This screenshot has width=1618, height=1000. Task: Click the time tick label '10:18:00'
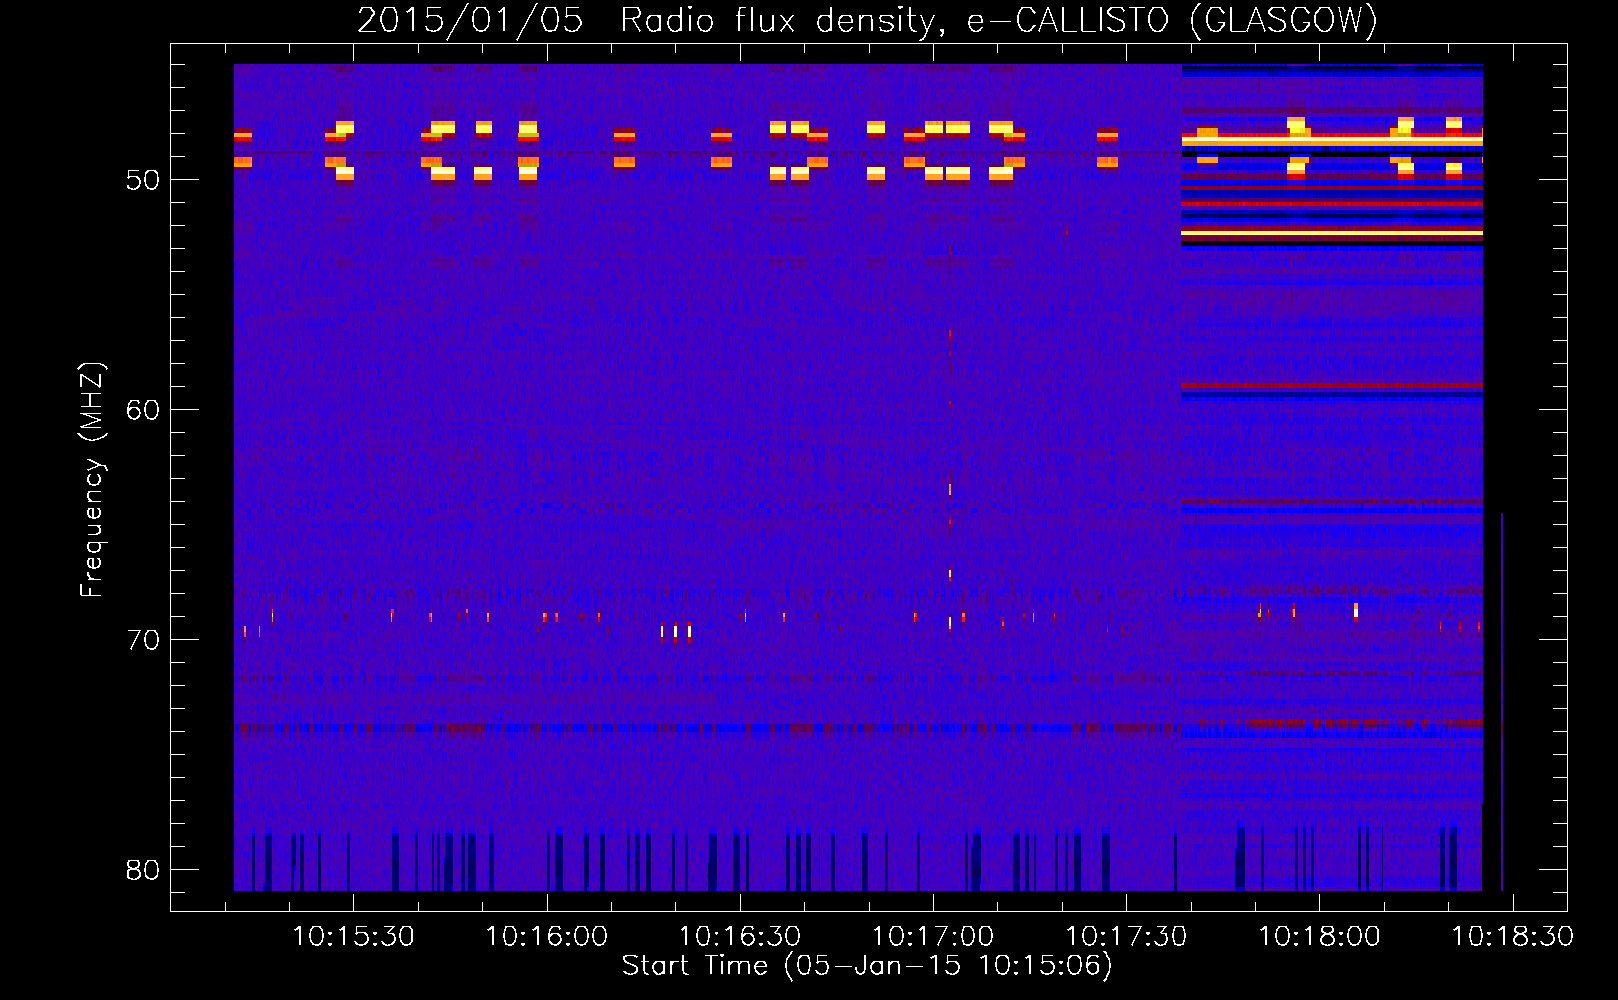click(1319, 936)
